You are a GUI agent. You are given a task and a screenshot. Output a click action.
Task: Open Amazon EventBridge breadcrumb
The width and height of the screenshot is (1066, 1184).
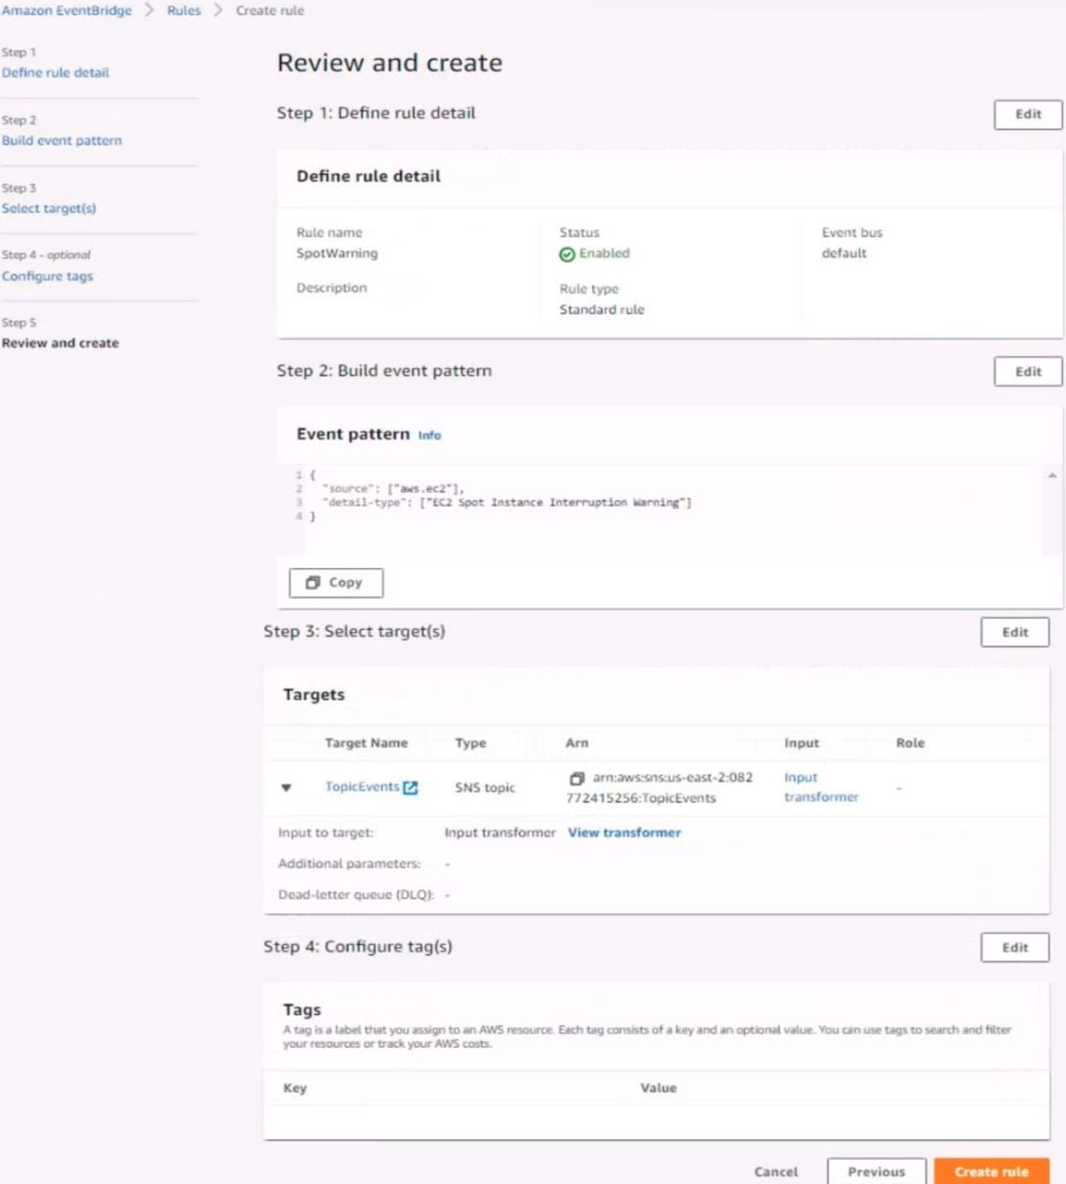[x=66, y=11]
